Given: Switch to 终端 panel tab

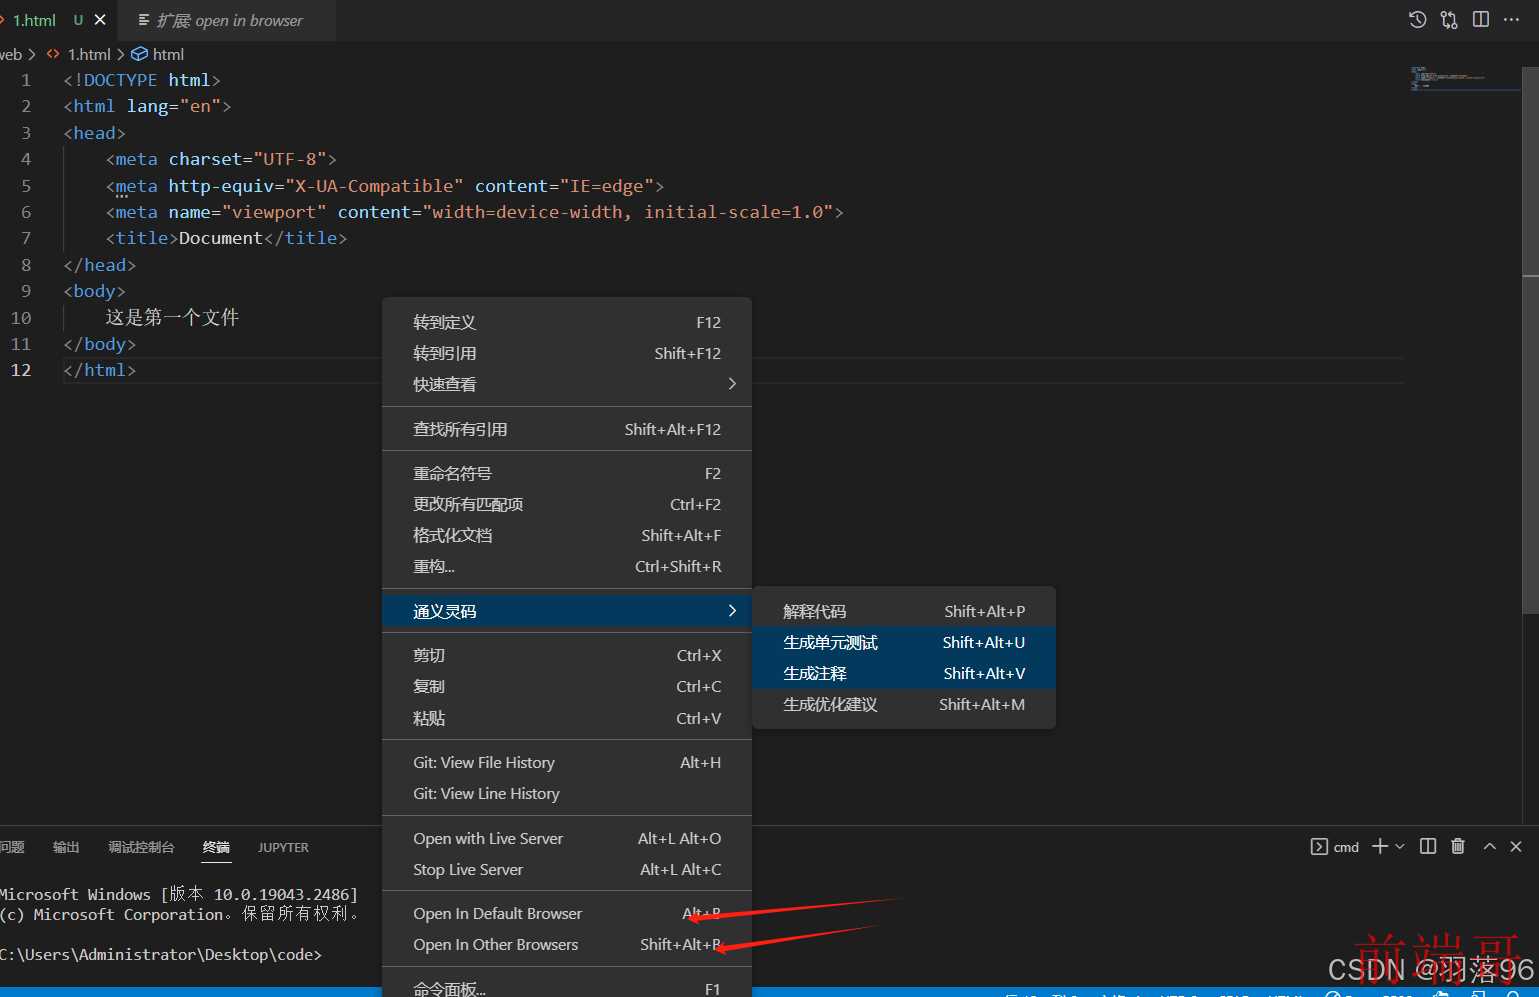Looking at the screenshot, I should tap(216, 847).
